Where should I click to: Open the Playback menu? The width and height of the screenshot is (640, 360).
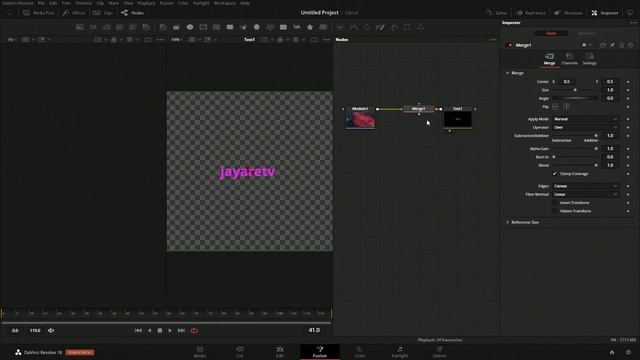(146, 3)
